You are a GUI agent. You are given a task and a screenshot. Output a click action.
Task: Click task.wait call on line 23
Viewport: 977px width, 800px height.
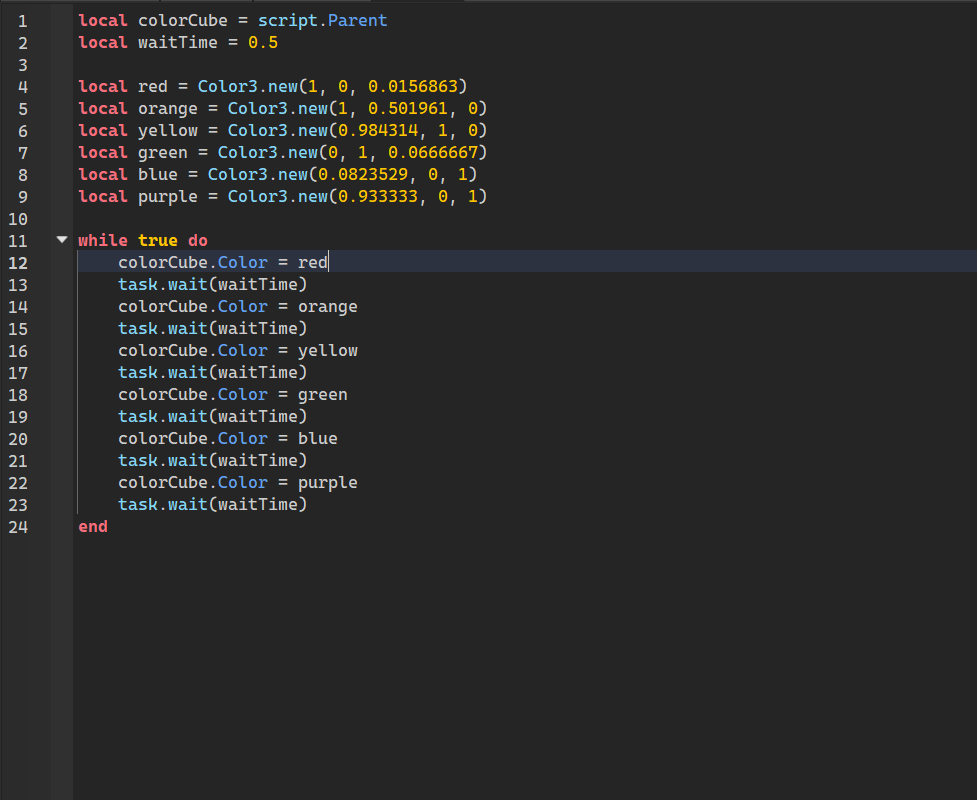point(212,505)
